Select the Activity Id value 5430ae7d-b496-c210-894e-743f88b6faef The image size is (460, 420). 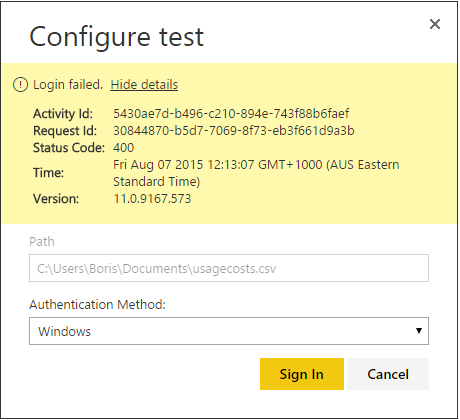coord(231,114)
